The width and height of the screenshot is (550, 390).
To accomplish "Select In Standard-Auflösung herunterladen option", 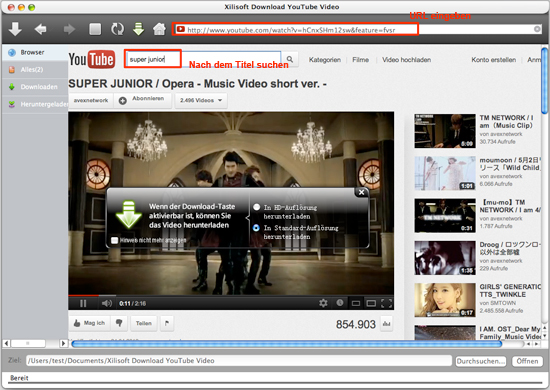I will tap(256, 228).
